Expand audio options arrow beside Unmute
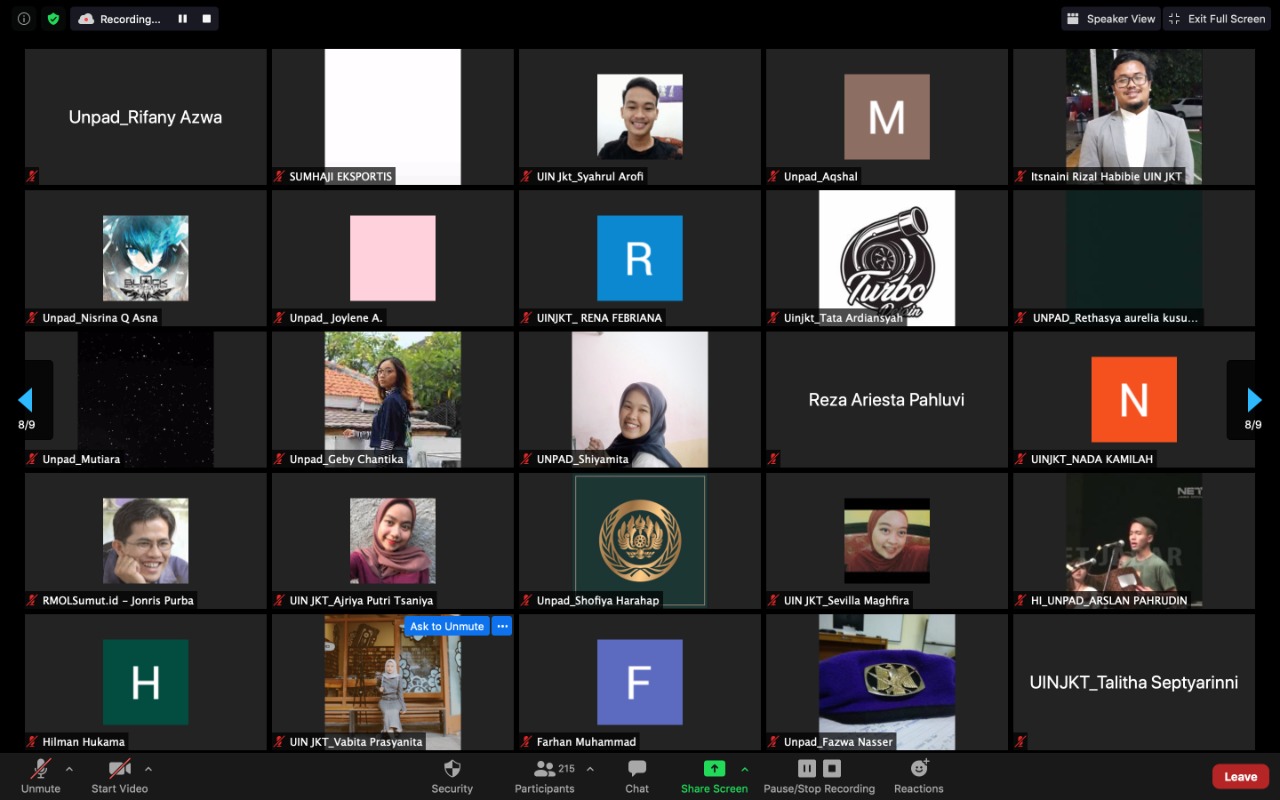This screenshot has width=1280, height=800. click(x=69, y=769)
